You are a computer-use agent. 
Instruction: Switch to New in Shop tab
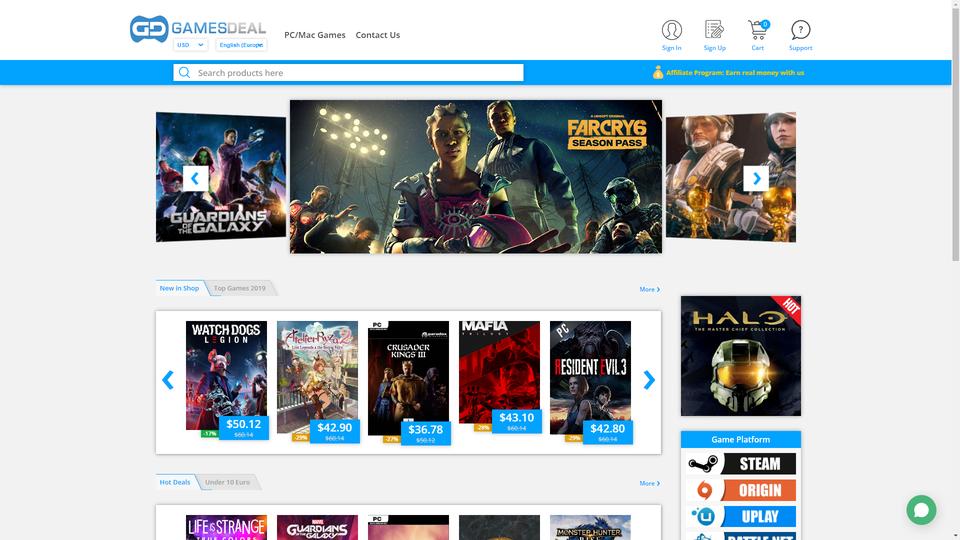tap(179, 288)
